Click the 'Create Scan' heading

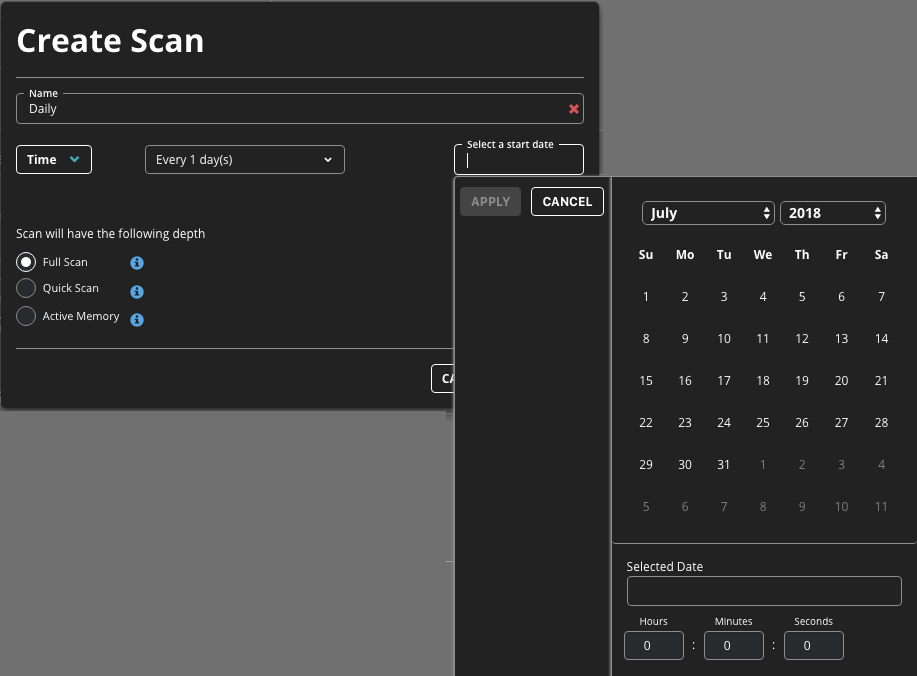(x=110, y=41)
